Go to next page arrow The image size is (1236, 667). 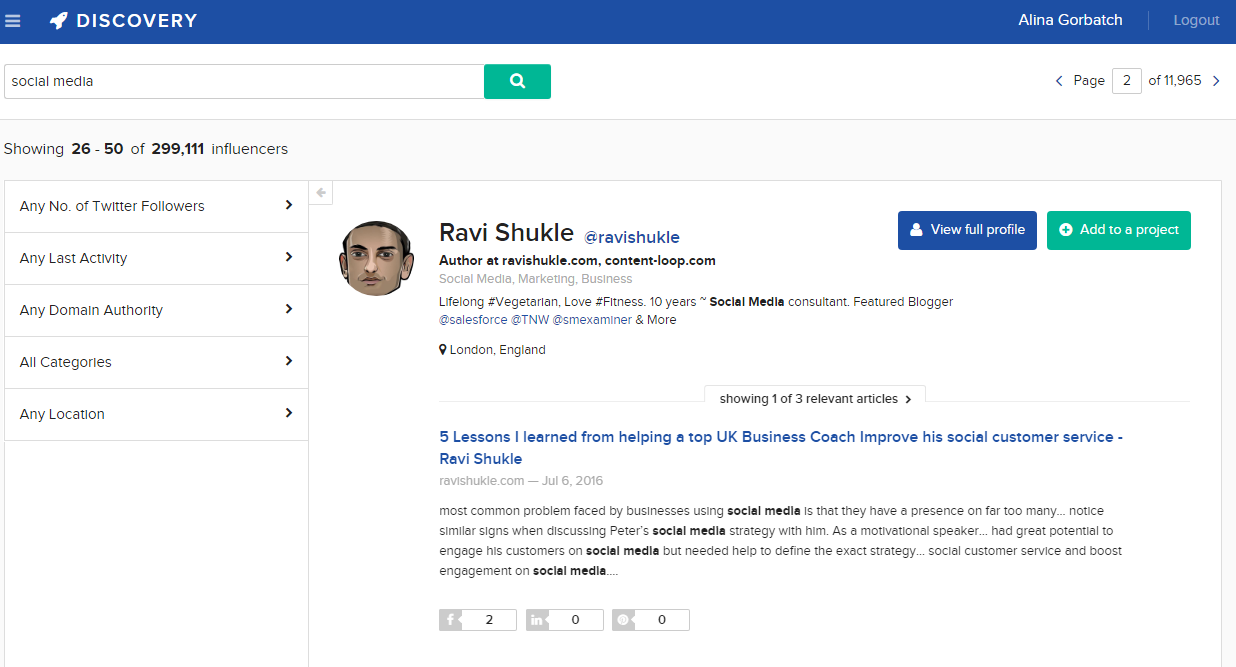pos(1216,81)
